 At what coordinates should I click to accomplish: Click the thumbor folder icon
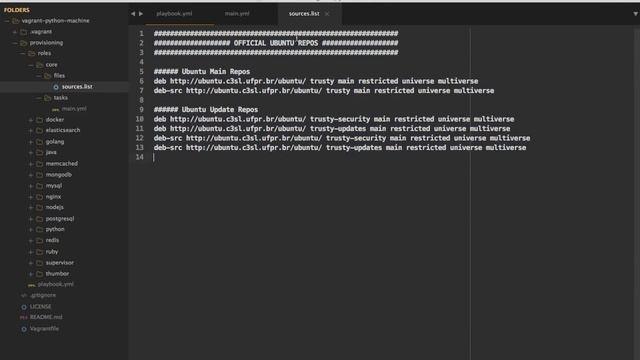40,274
